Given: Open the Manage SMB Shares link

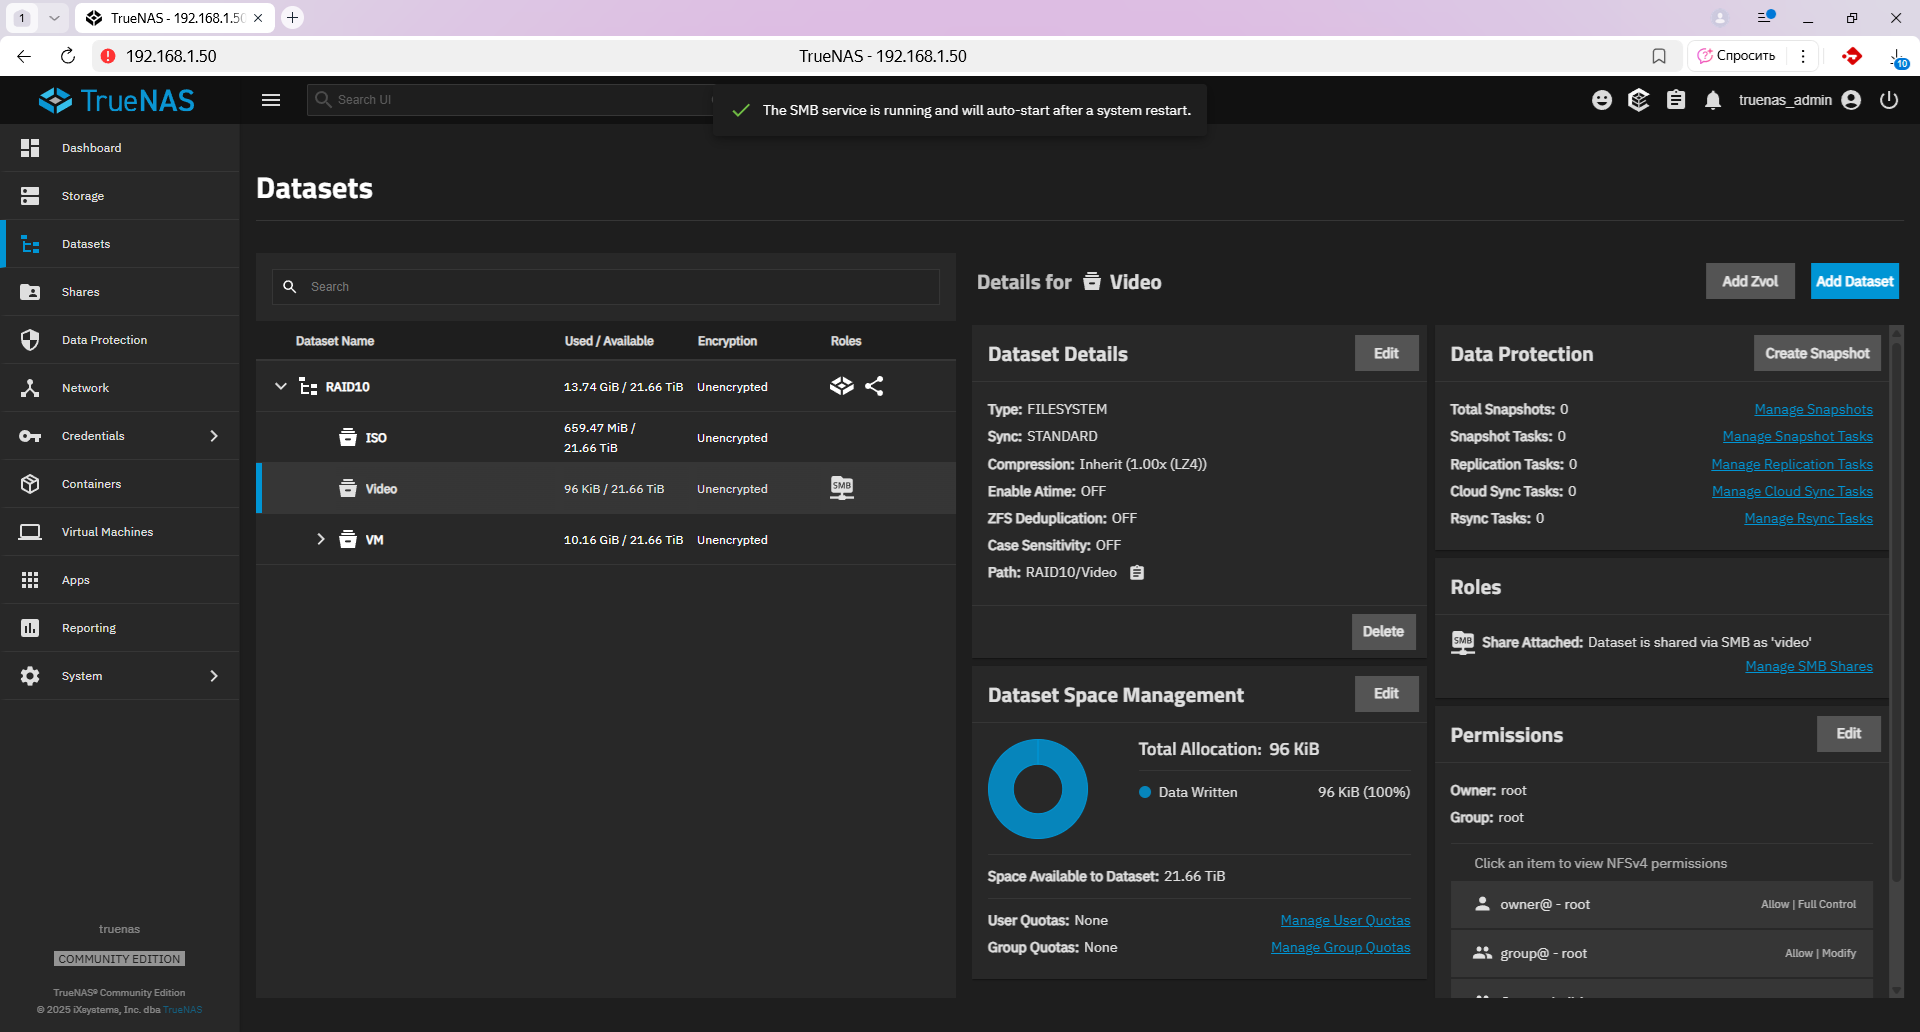Looking at the screenshot, I should (1808, 667).
